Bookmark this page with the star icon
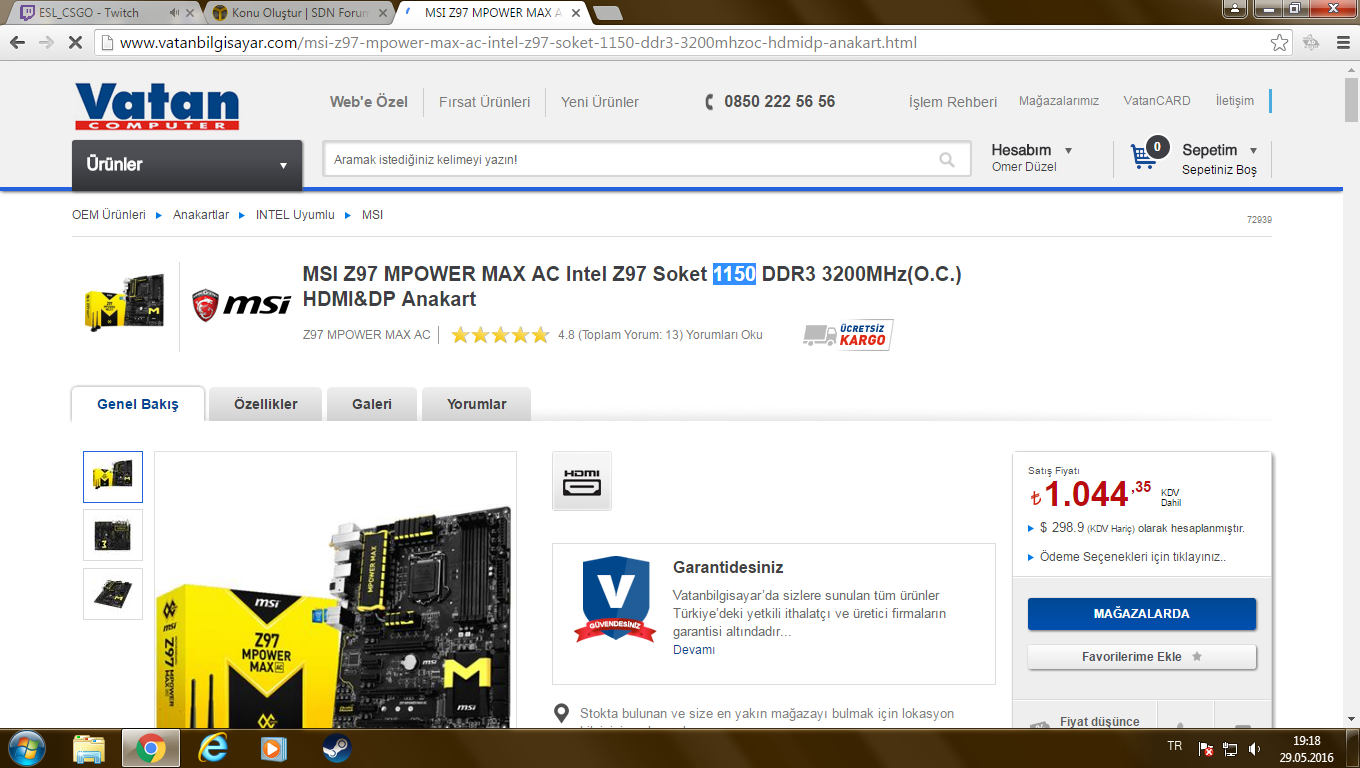This screenshot has height=768, width=1360. (x=1279, y=43)
